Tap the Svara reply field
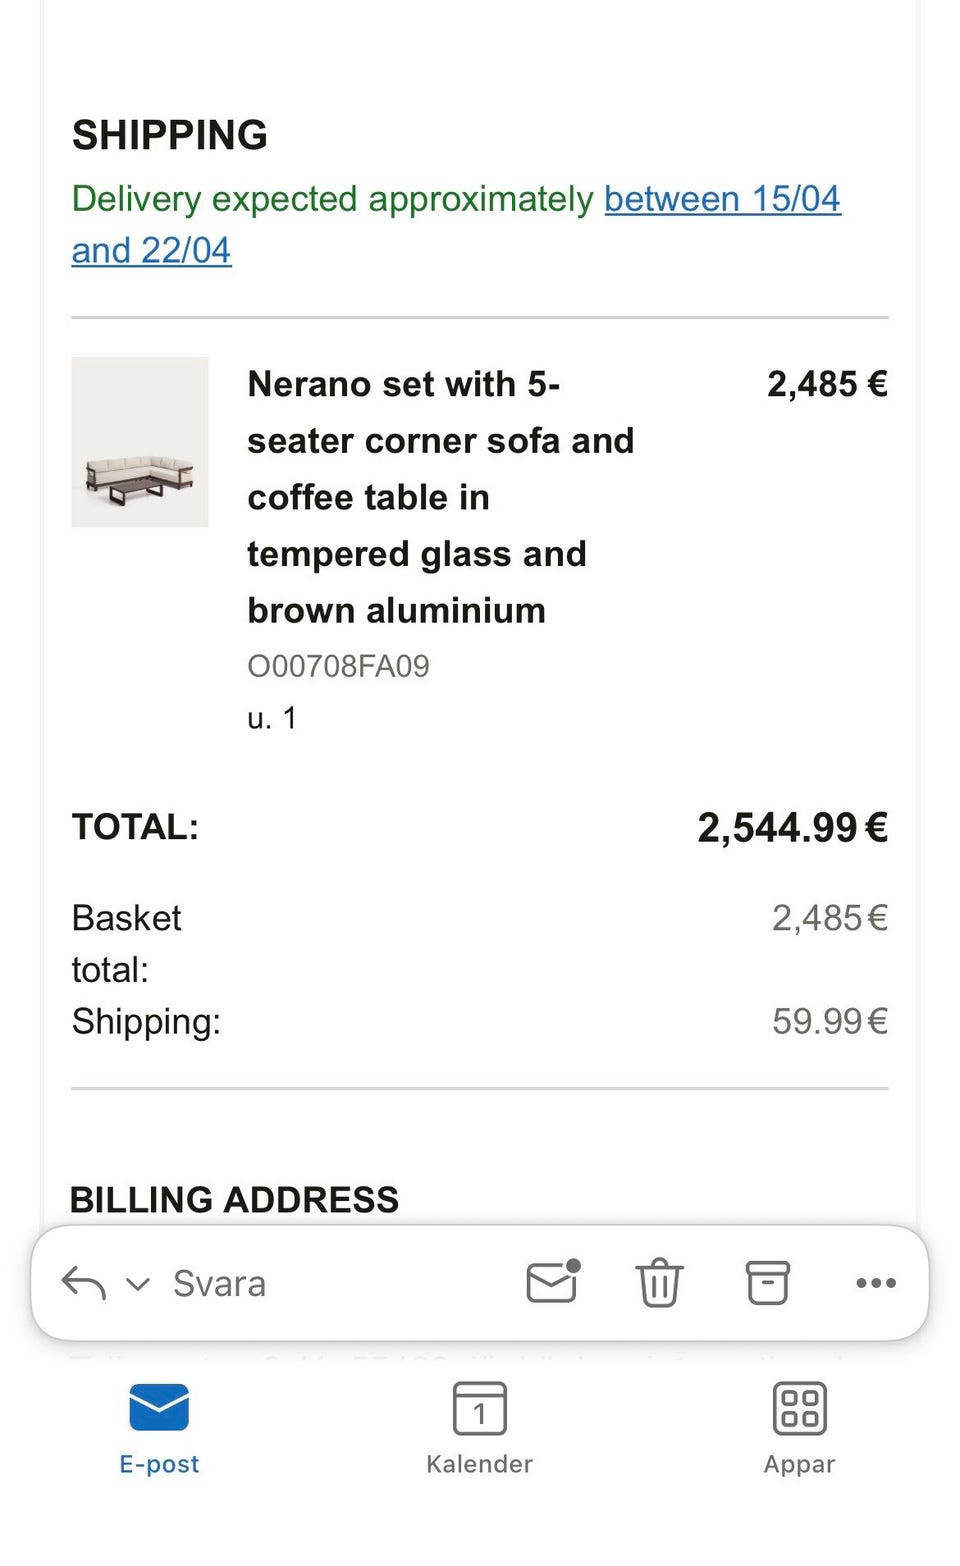The height and width of the screenshot is (1566, 960). (219, 1283)
